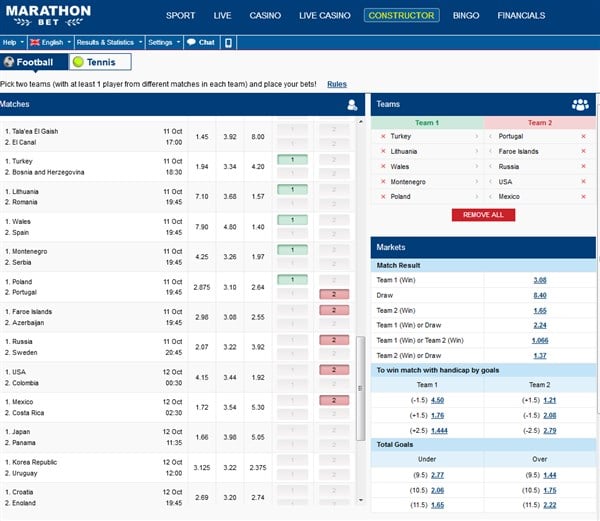600x521 pixels.
Task: Toggle USA Team 2 selection button
Action: 334,370
